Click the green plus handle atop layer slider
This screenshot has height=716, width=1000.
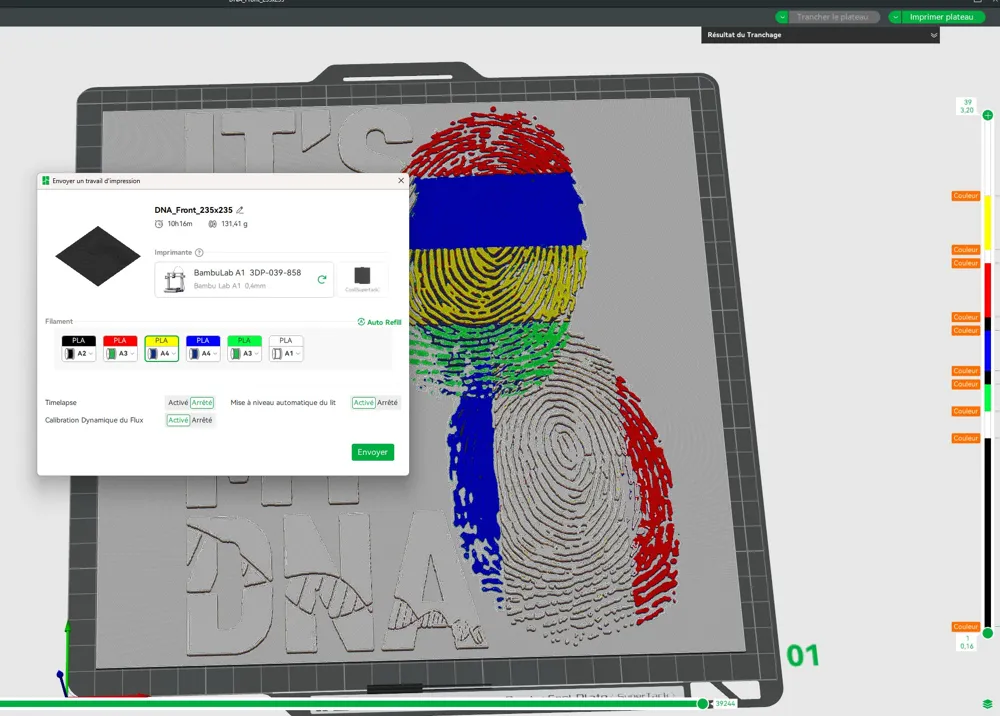coord(988,115)
